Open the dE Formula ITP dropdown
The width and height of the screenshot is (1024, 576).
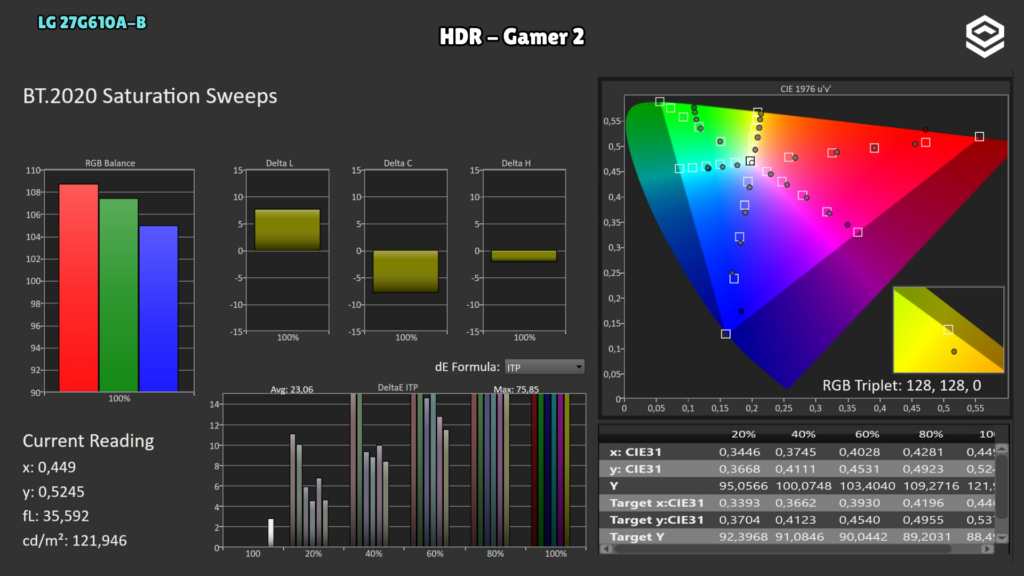click(x=544, y=367)
